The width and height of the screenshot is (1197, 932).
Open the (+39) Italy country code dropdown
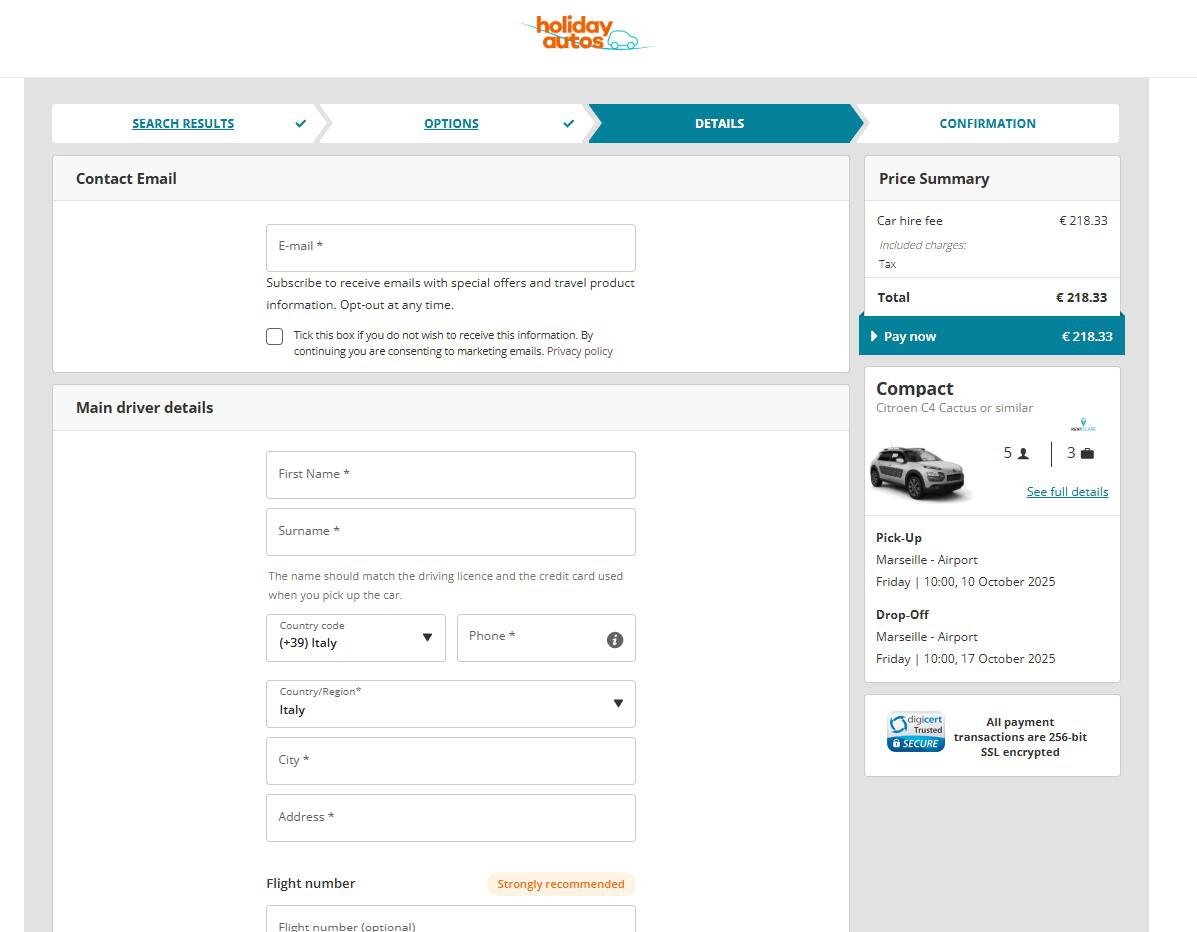(355, 637)
